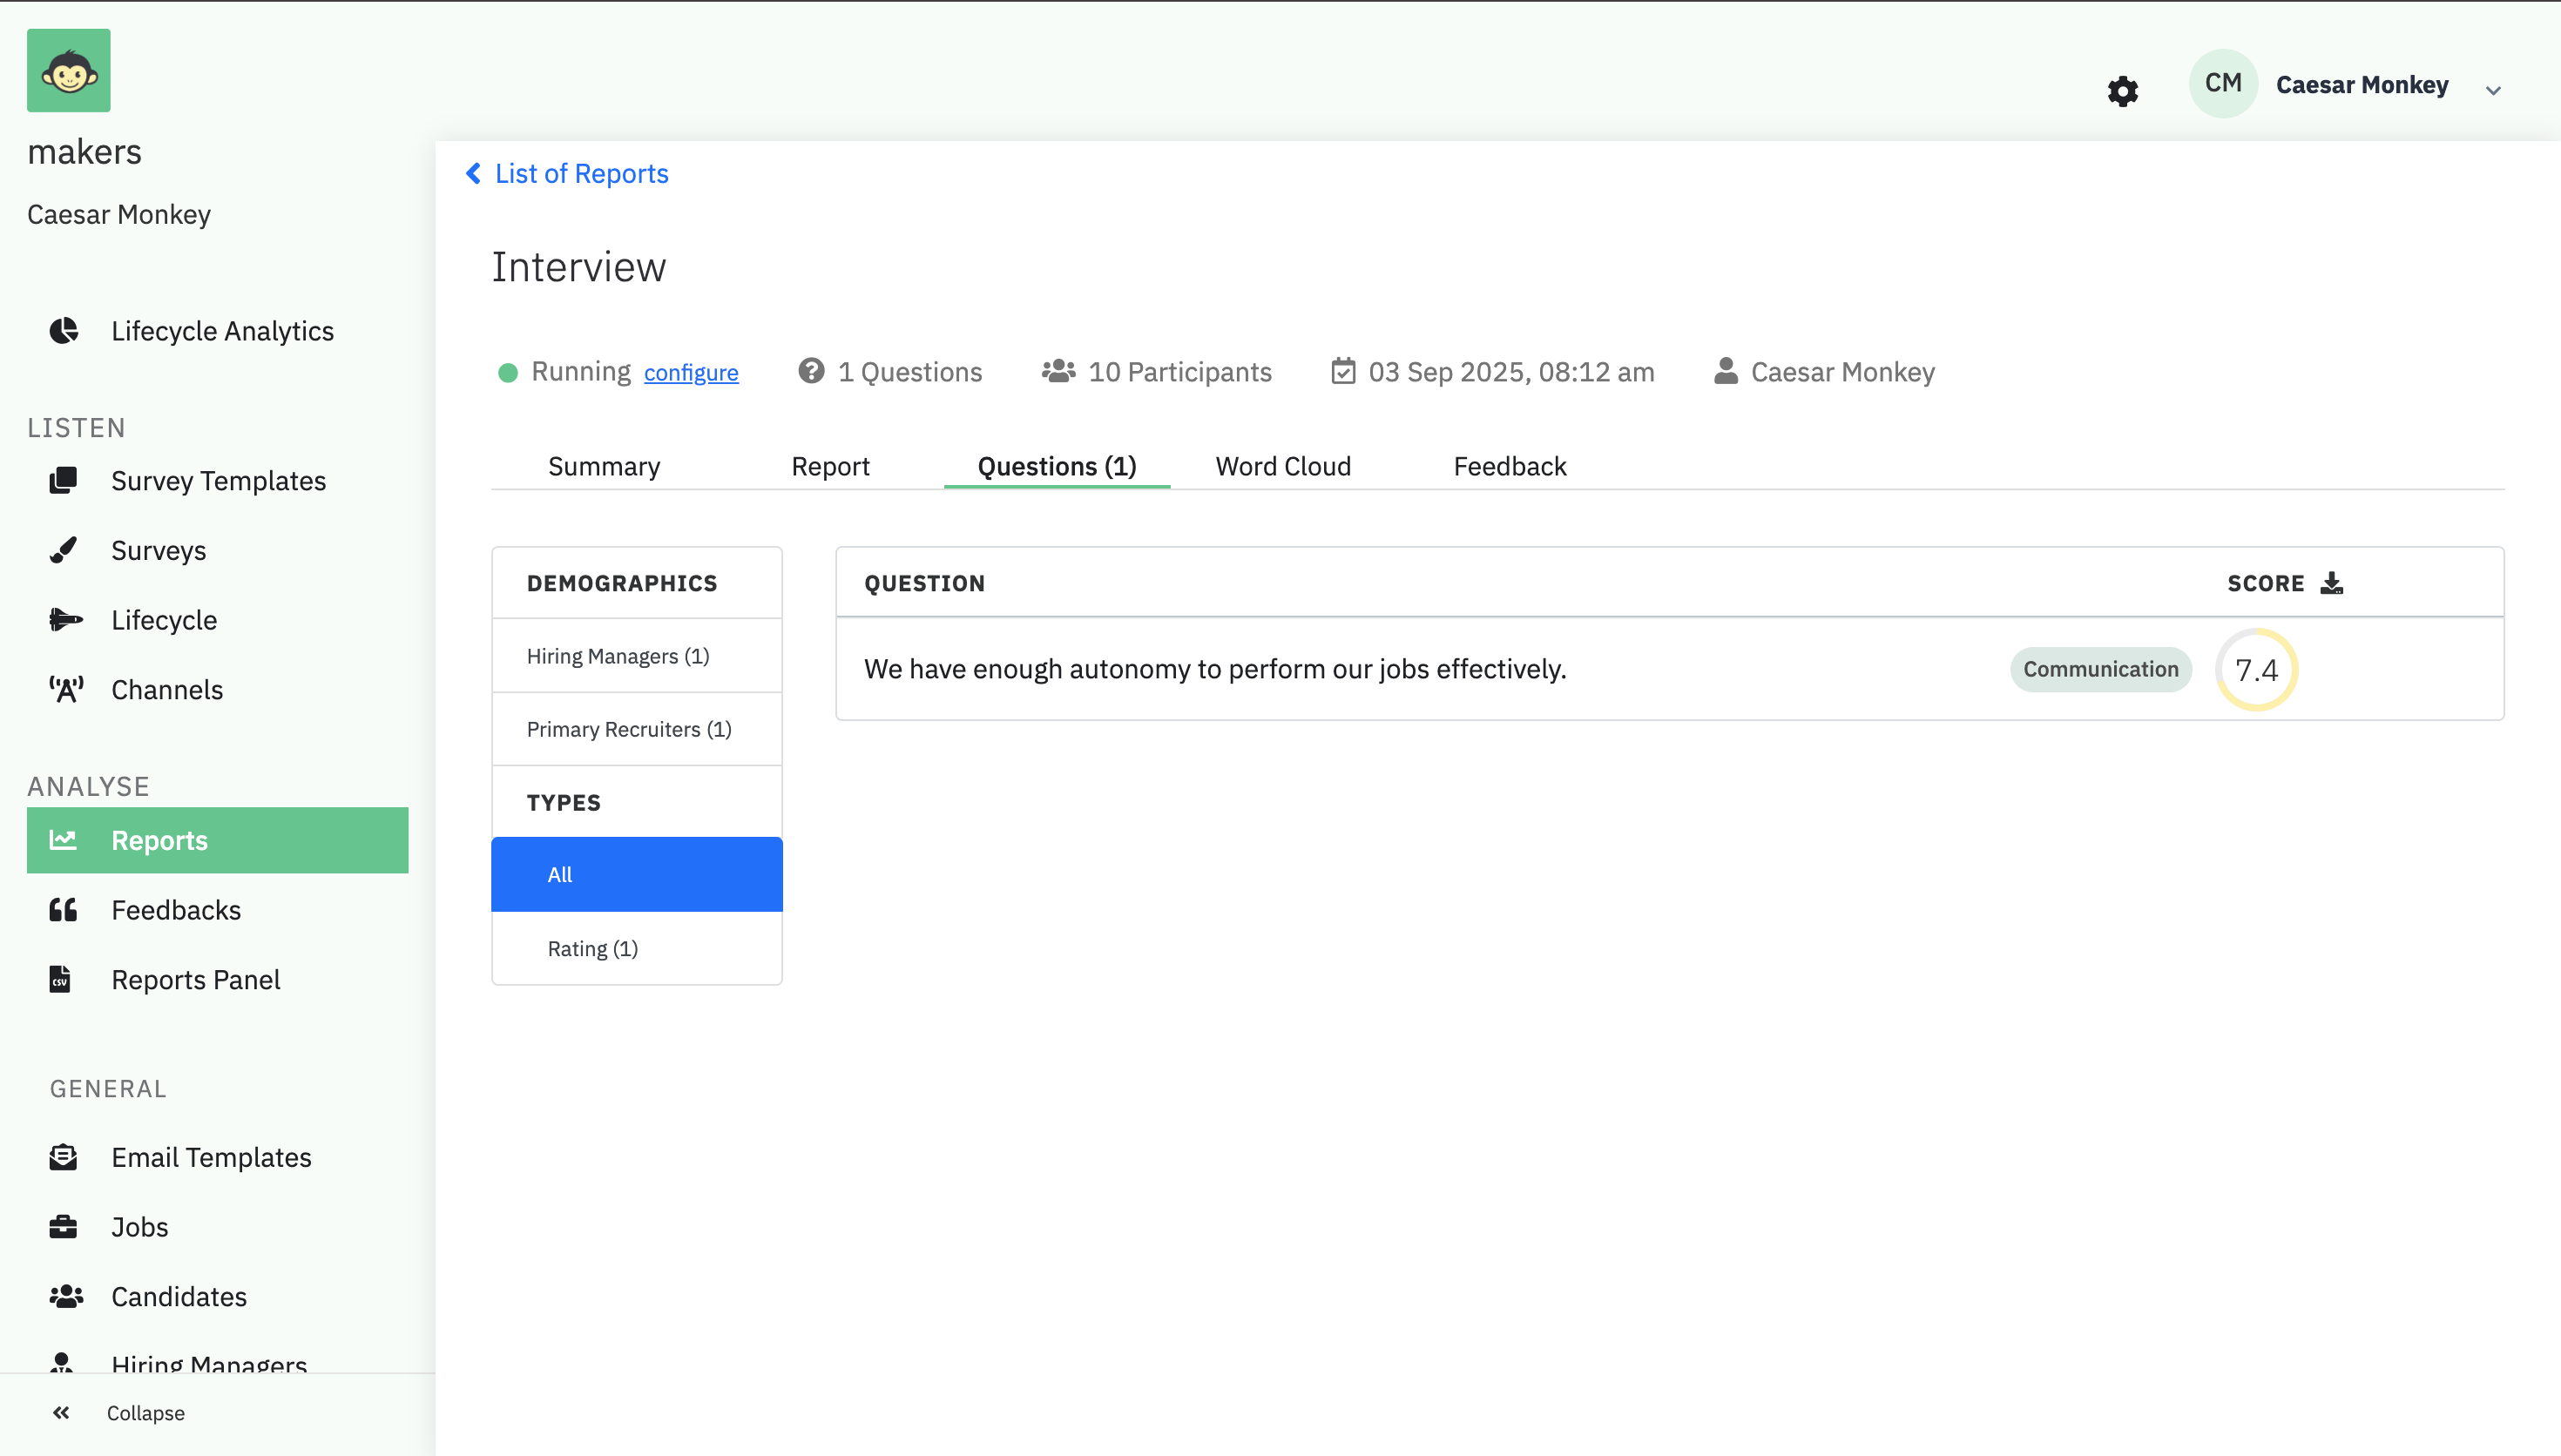Select the highlighted Reports item
This screenshot has width=2561, height=1456.
(217, 840)
